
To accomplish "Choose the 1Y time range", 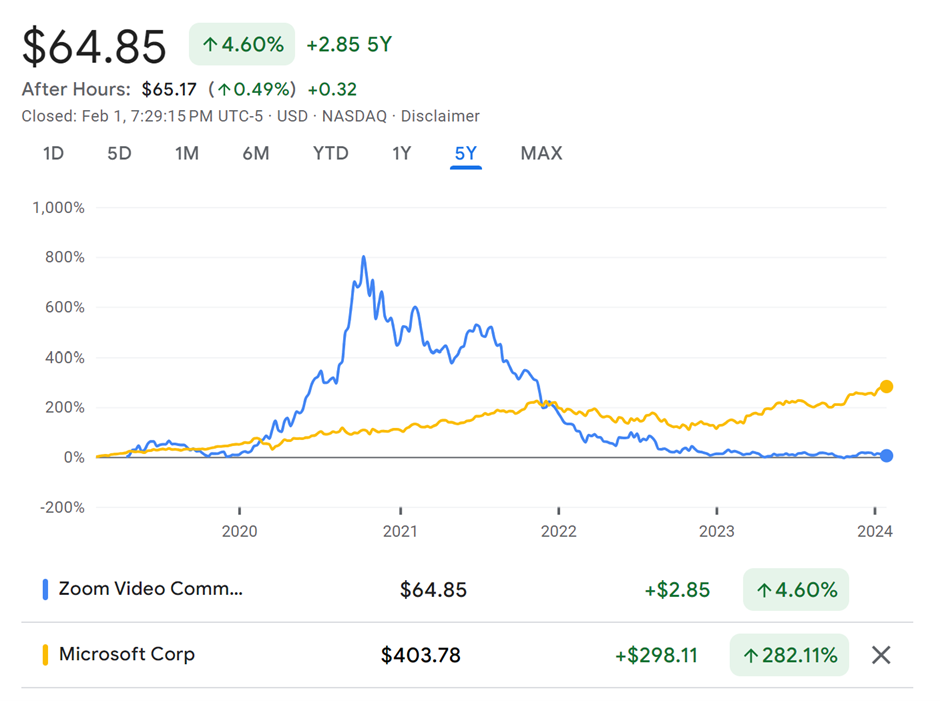I will click(401, 153).
